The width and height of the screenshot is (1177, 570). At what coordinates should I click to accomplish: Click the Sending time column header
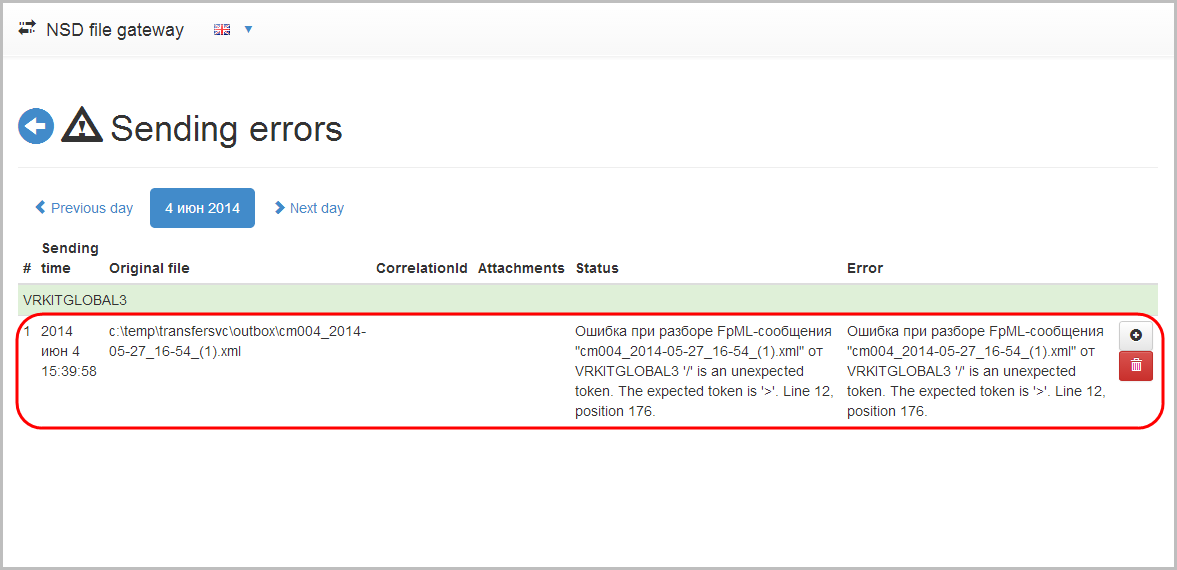70,258
